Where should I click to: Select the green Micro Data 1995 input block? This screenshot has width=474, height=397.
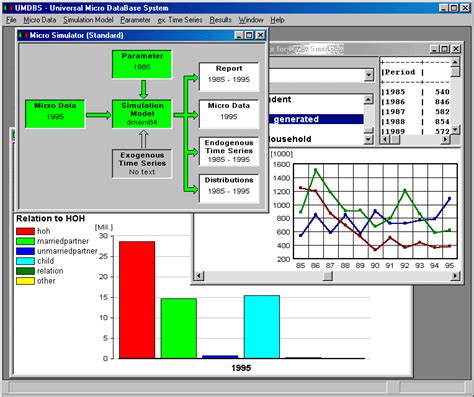(55, 114)
